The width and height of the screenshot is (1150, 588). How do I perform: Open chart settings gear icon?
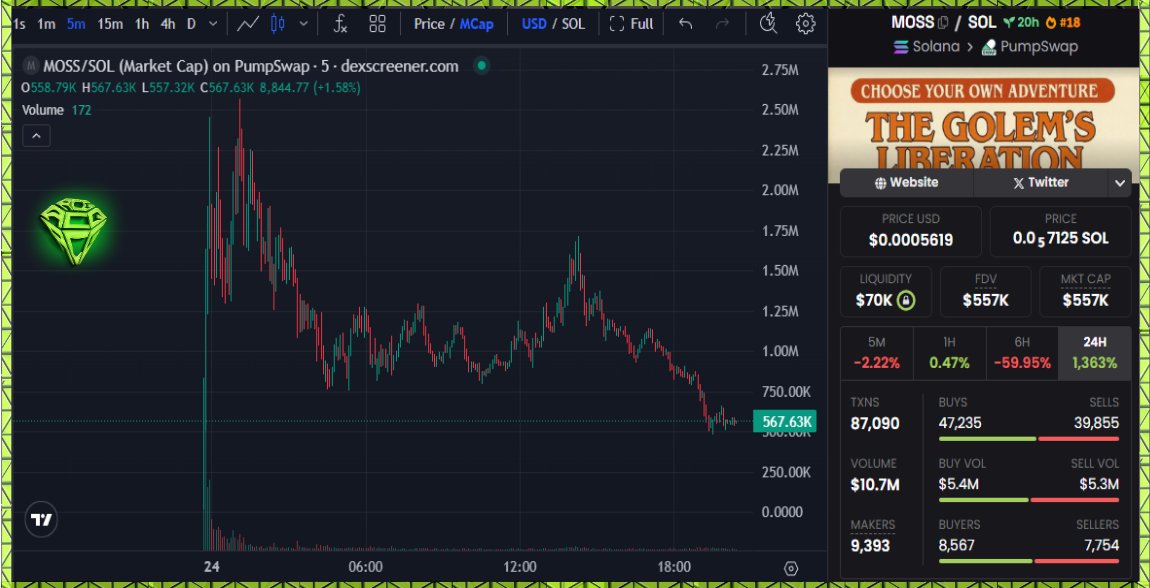(x=805, y=24)
